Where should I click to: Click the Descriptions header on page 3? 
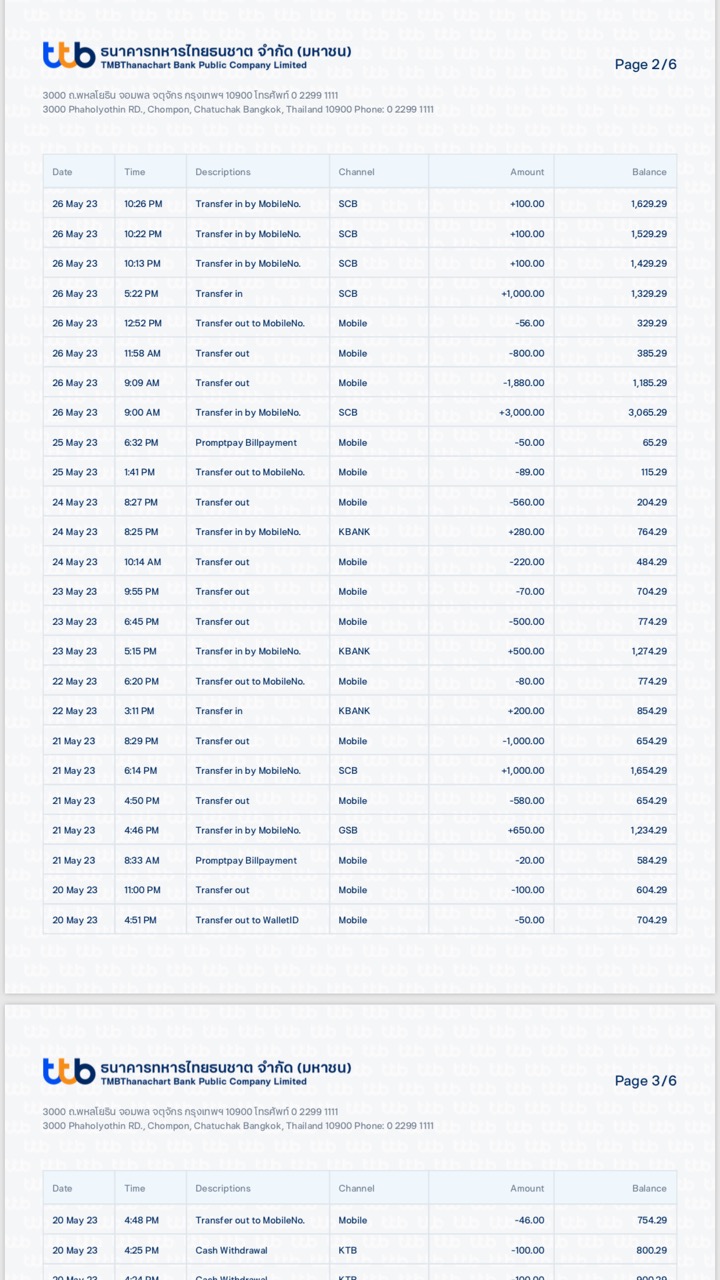pos(223,1188)
